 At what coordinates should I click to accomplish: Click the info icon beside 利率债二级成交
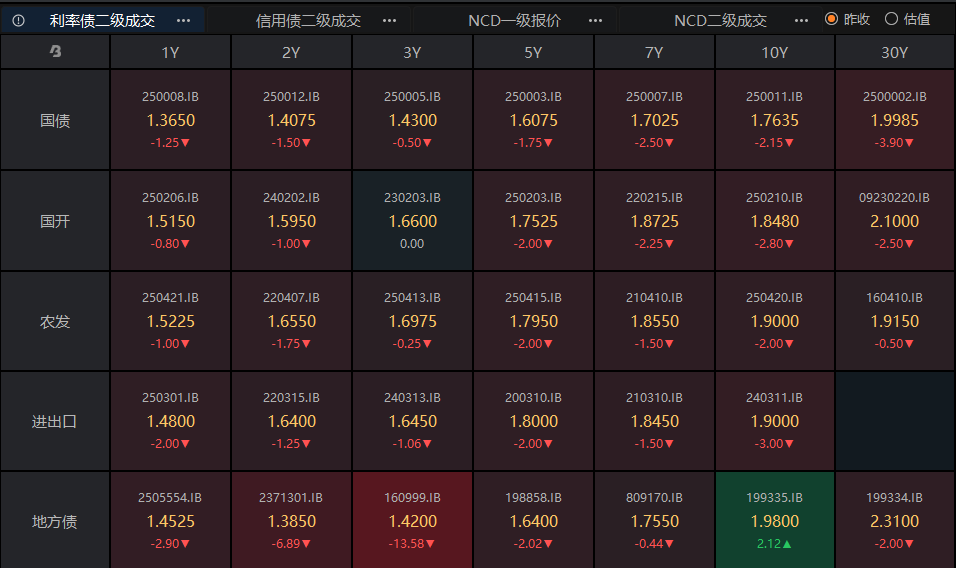pyautogui.click(x=18, y=20)
